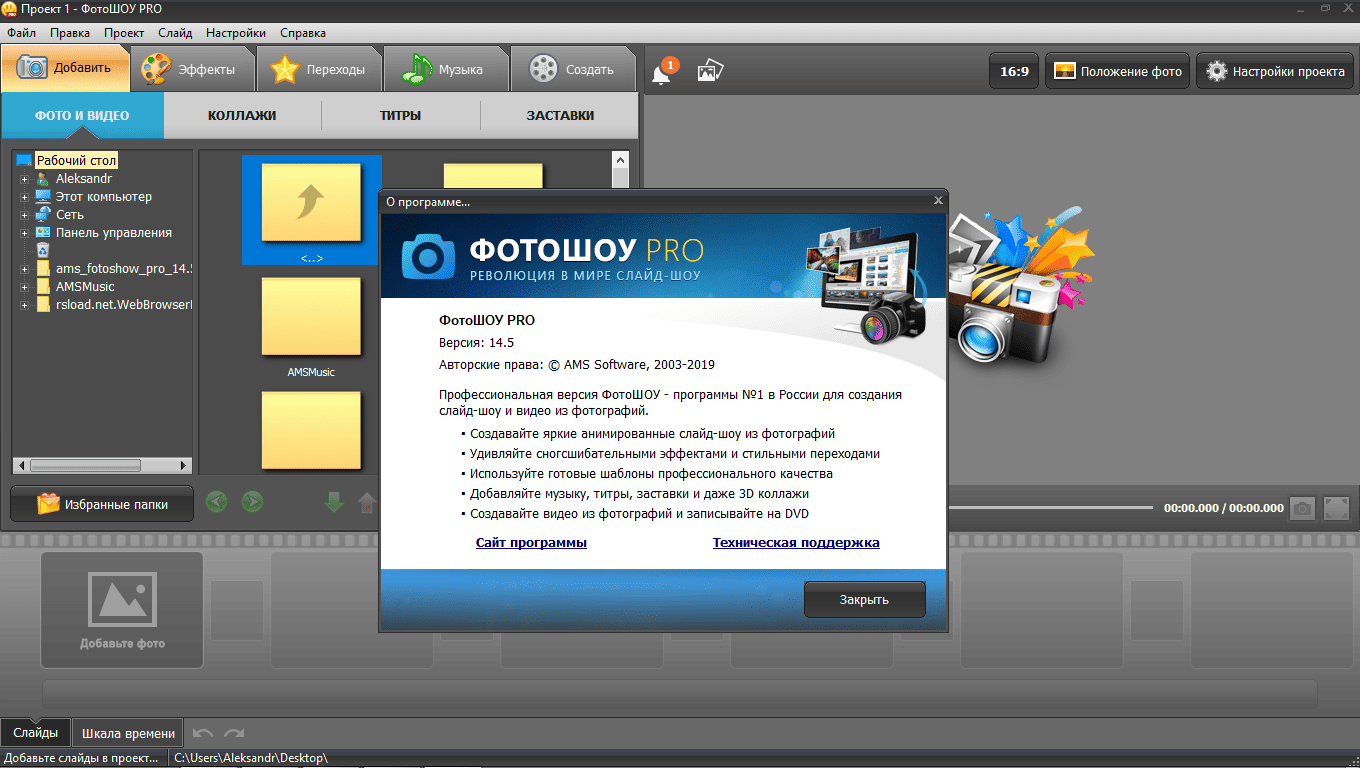Click the 16:9 aspect ratio button
Screen dimensions: 1360x768
click(x=1014, y=72)
